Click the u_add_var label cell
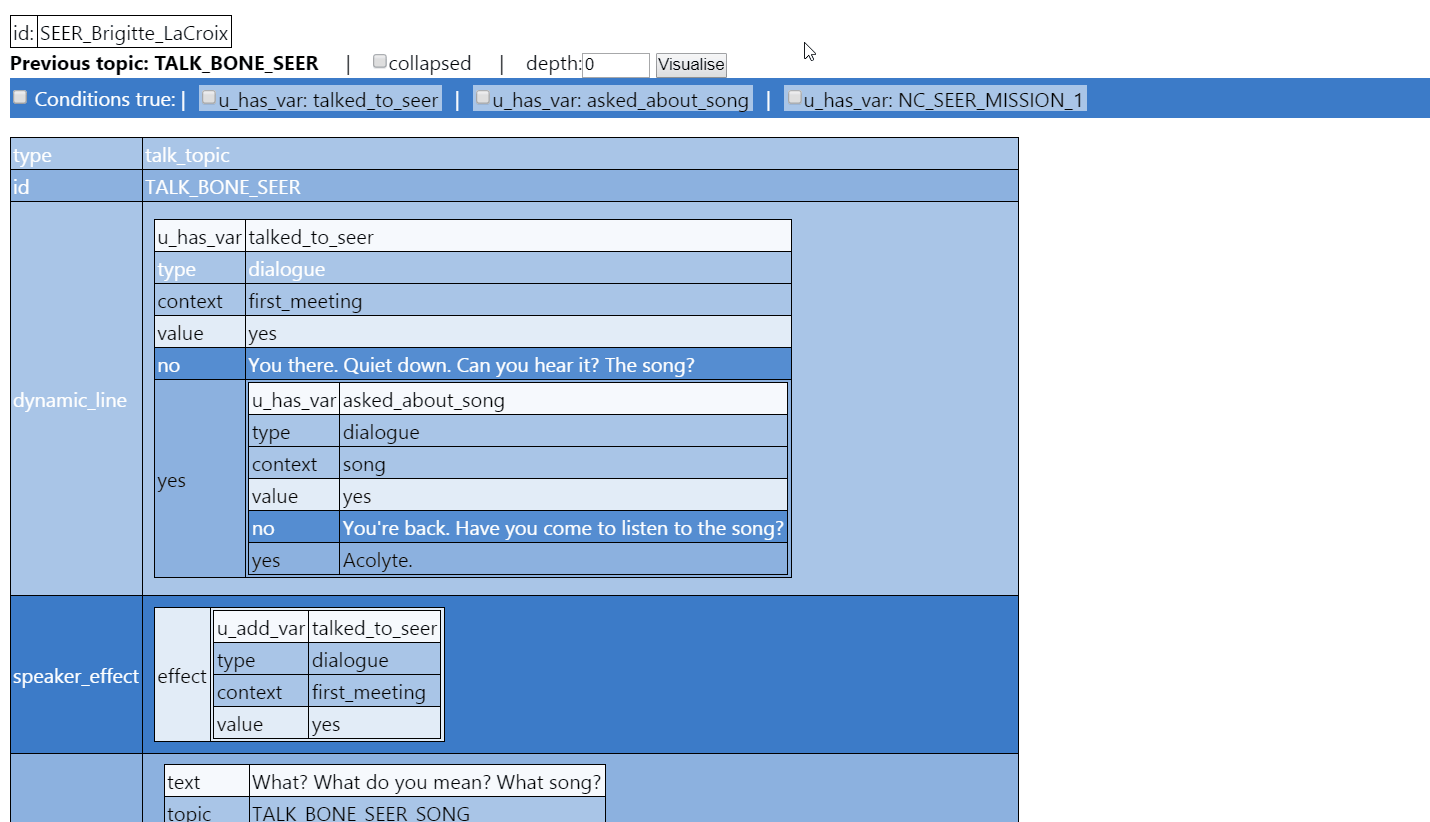Screen dimensions: 1430x822 [261, 627]
